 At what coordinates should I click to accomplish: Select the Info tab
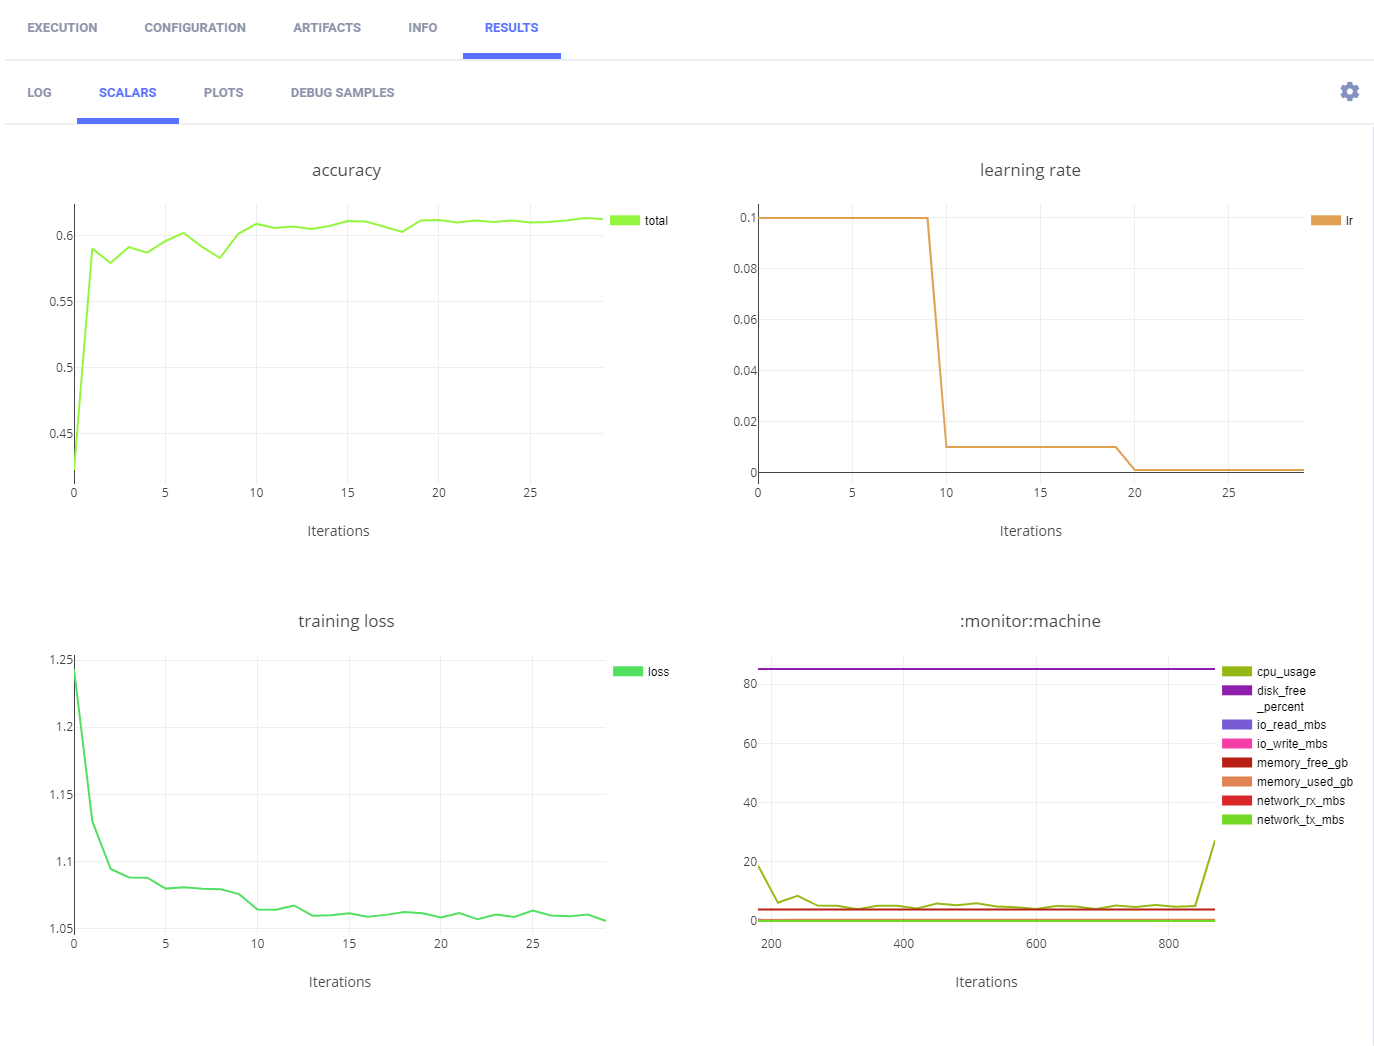pos(422,28)
